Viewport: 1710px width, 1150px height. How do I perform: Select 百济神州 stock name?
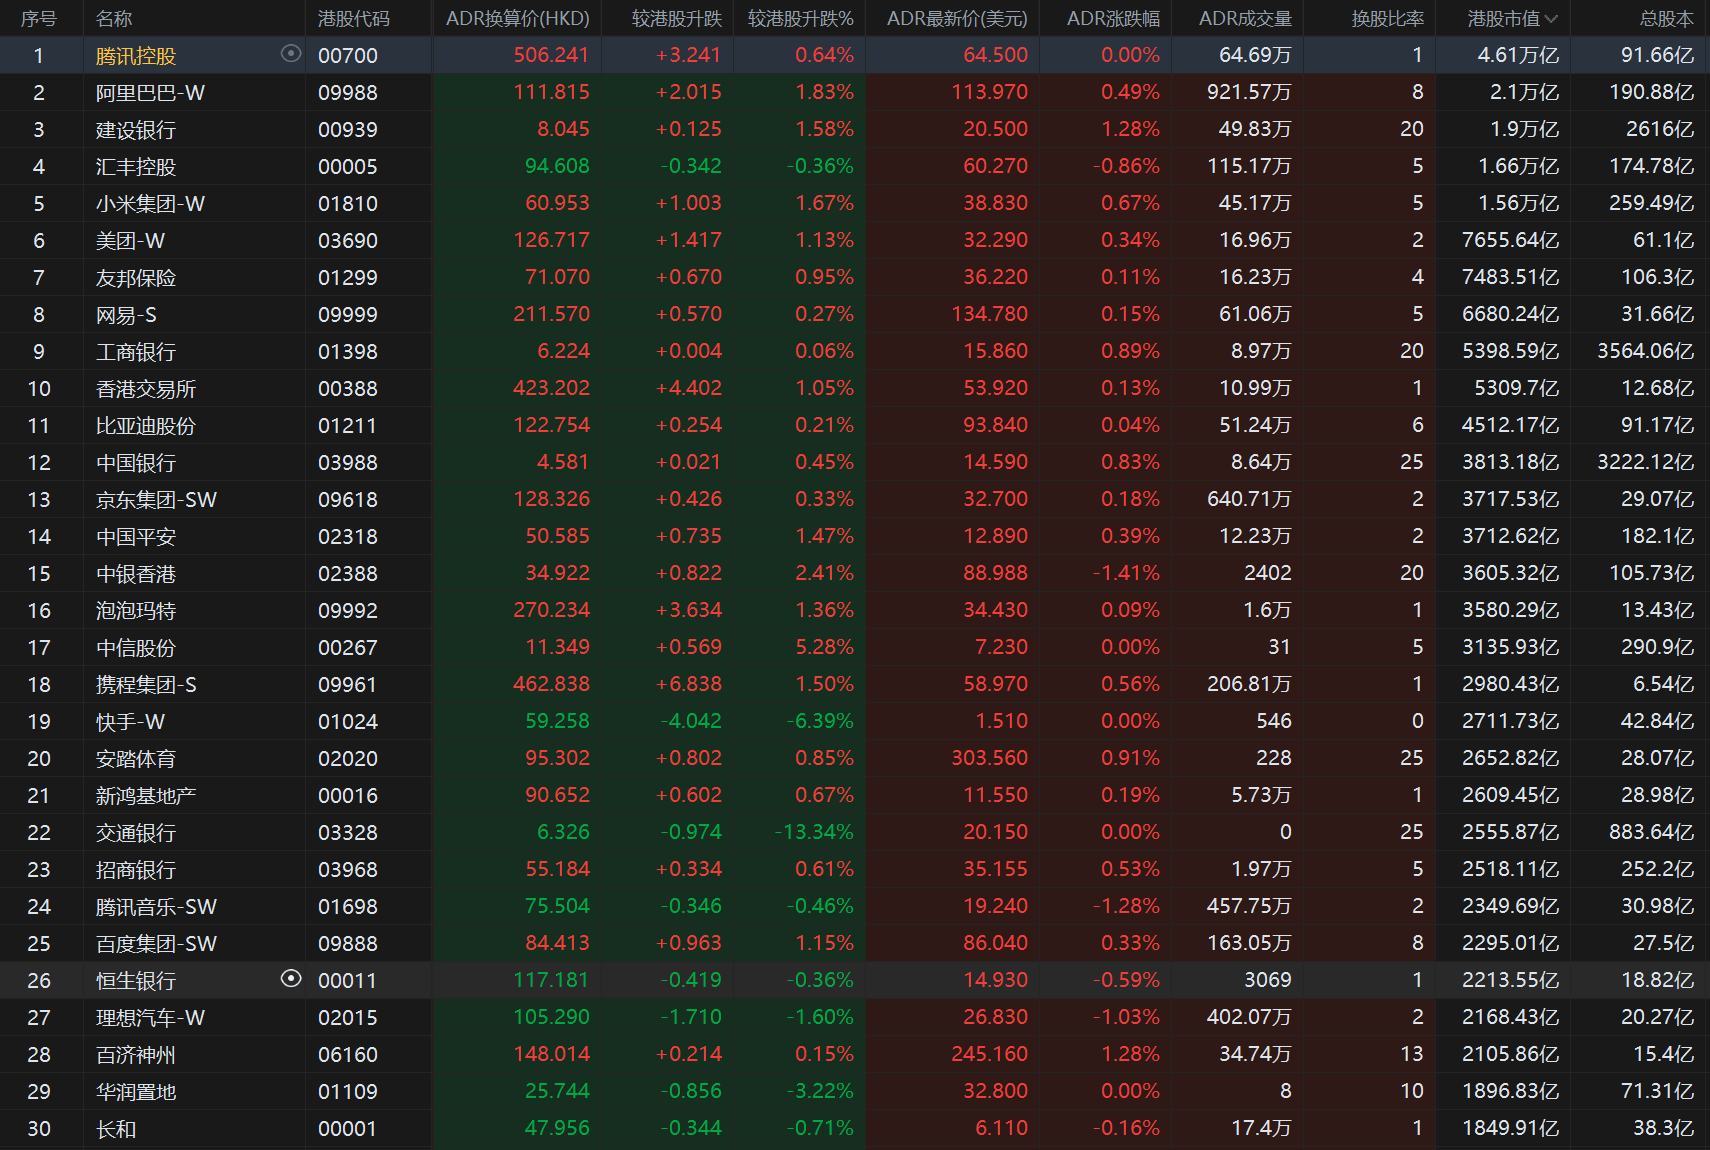135,1055
